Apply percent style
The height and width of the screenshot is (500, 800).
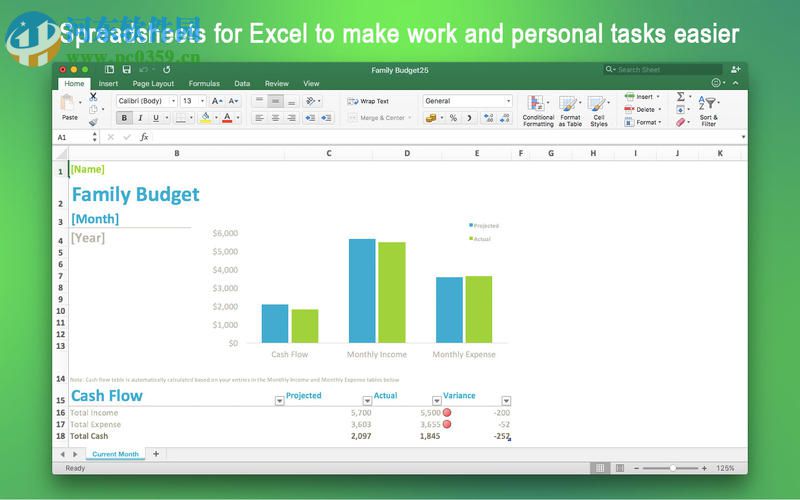tap(453, 118)
